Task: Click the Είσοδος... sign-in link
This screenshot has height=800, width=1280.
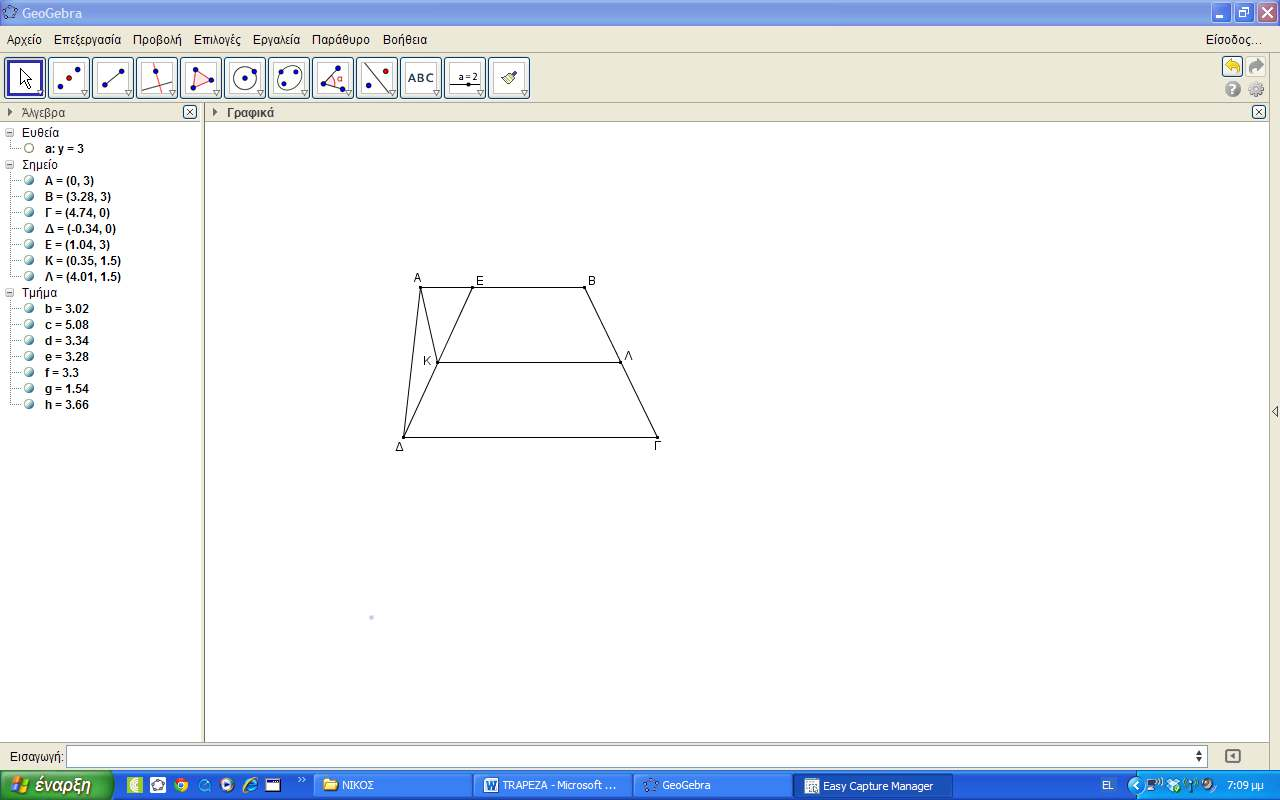Action: coord(1234,40)
